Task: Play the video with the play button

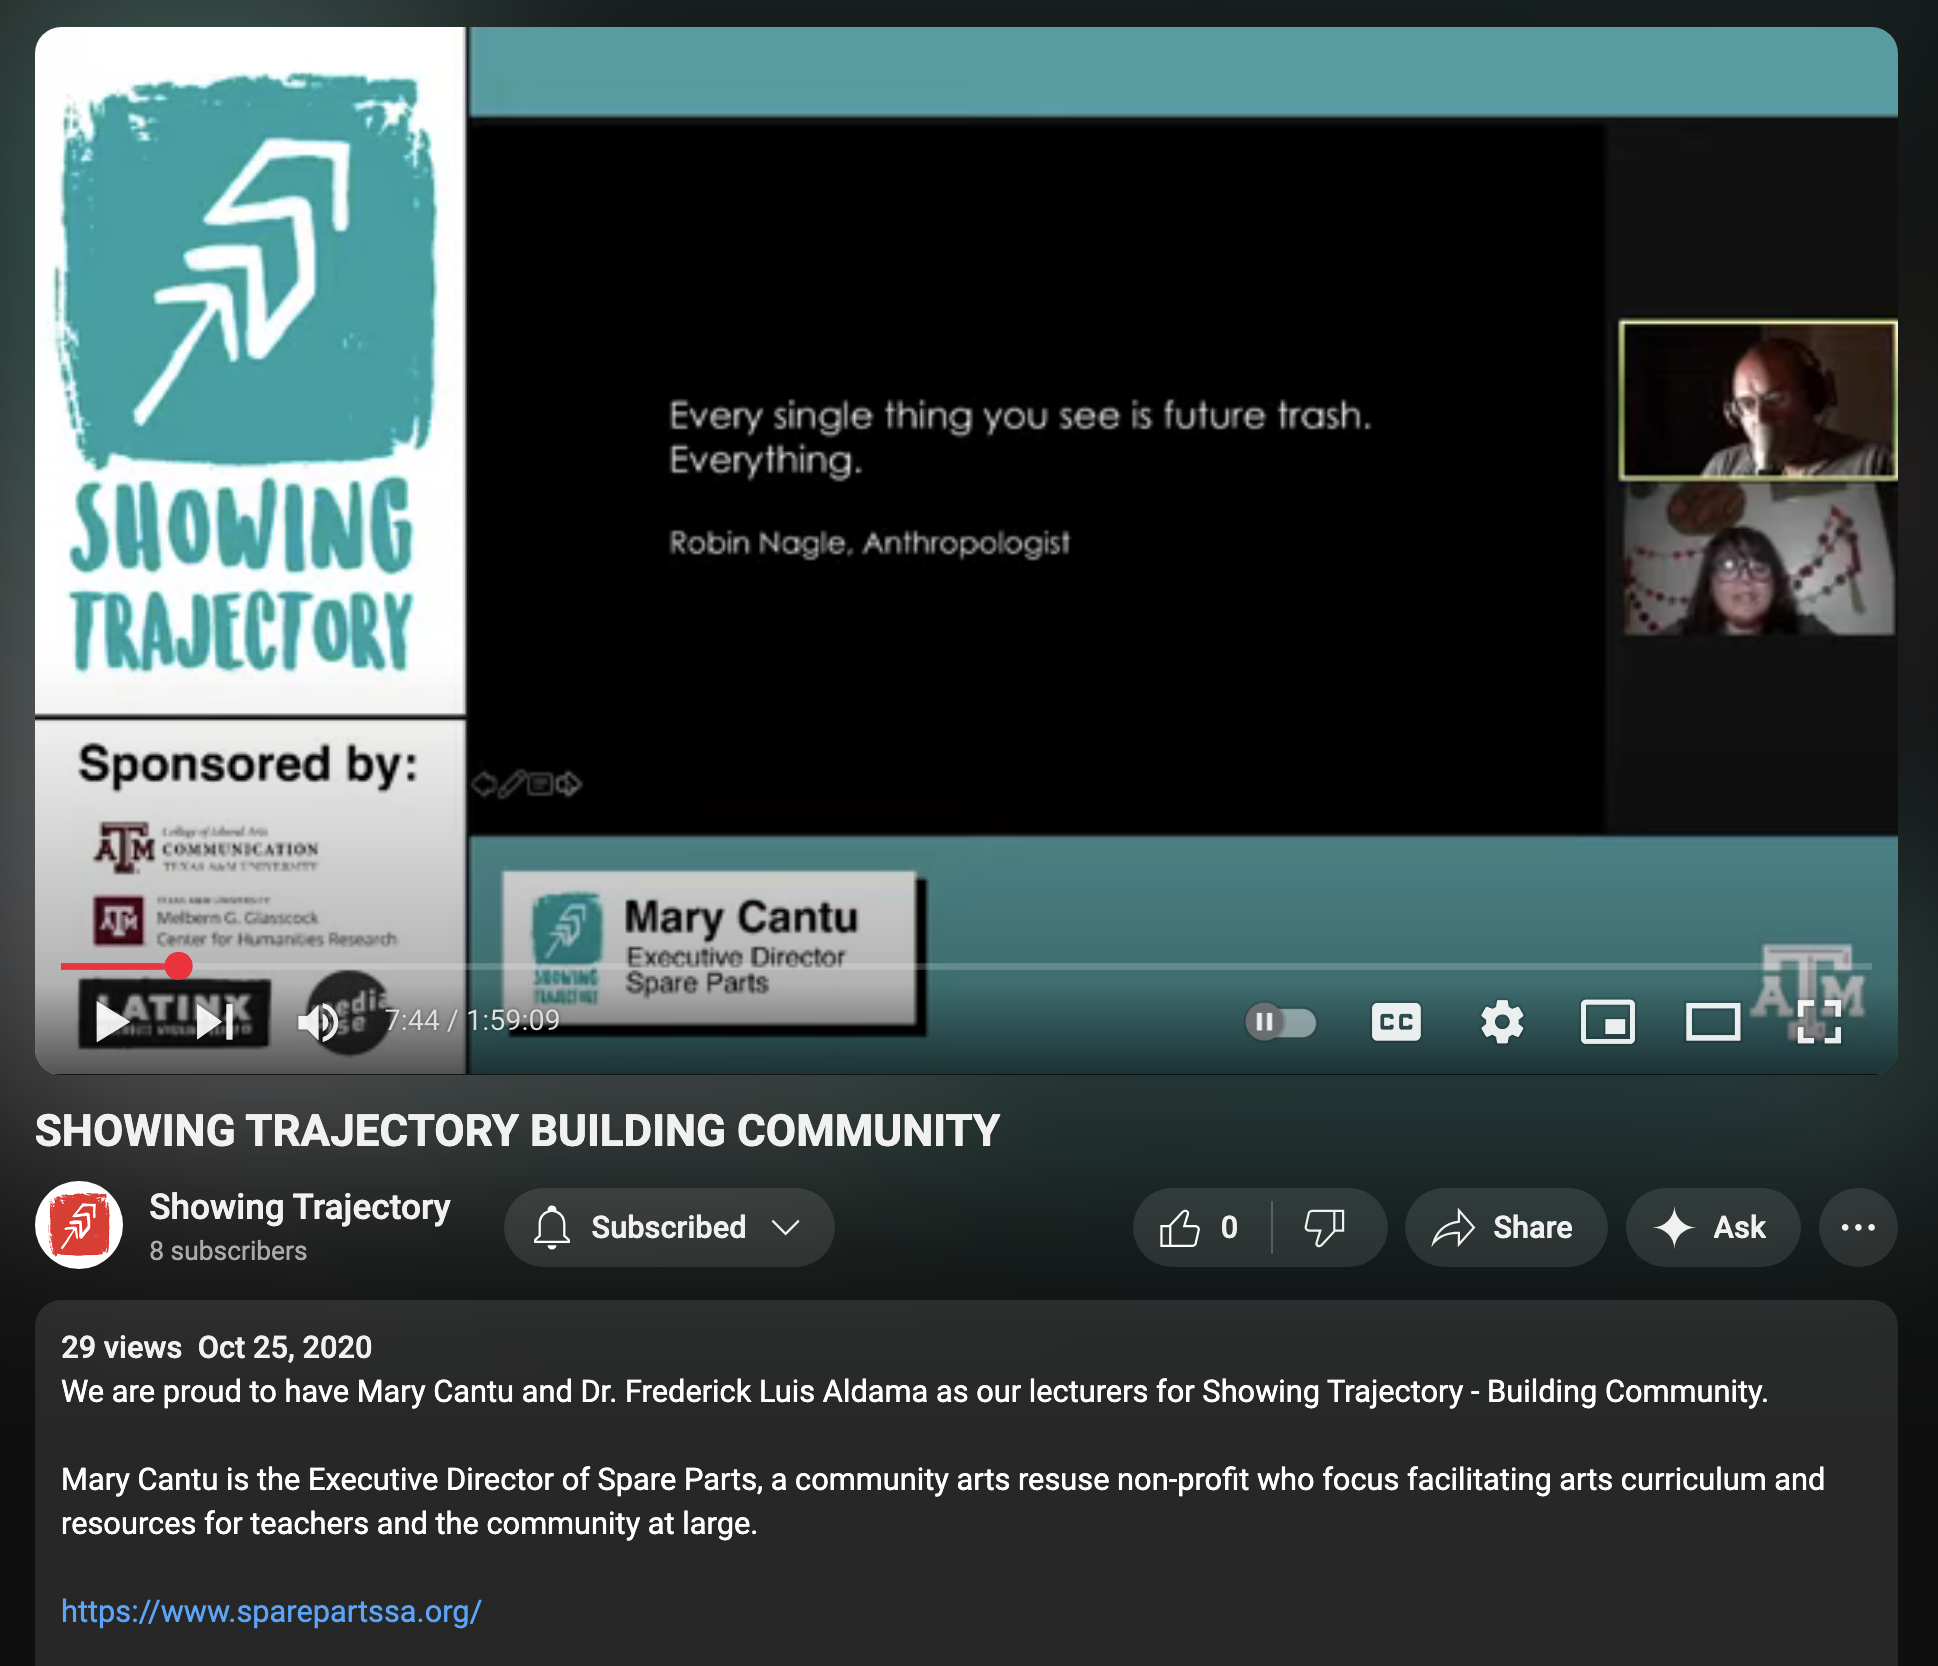Action: pos(111,1022)
